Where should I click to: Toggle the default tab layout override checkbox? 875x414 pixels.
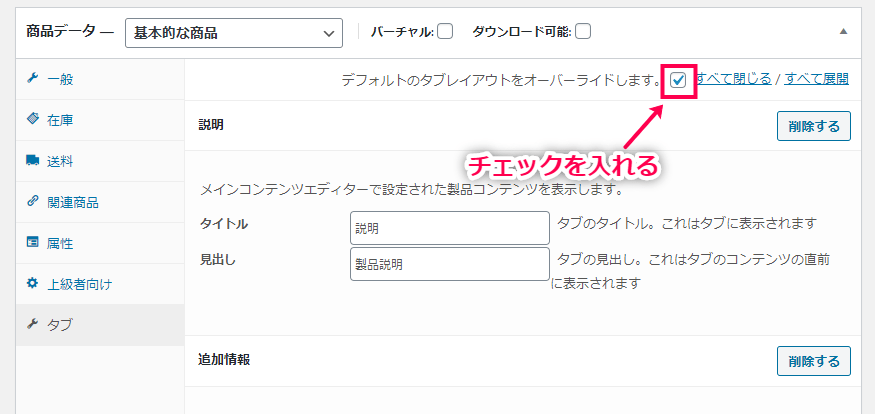678,80
